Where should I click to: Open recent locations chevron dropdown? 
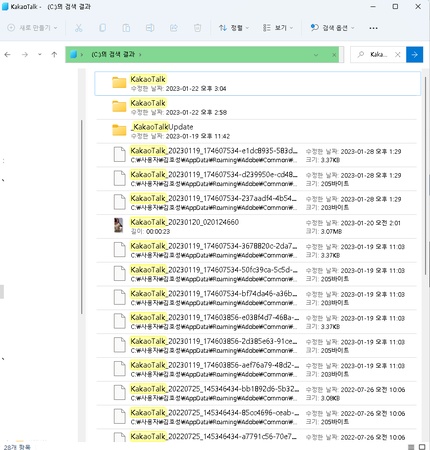click(x=40, y=54)
